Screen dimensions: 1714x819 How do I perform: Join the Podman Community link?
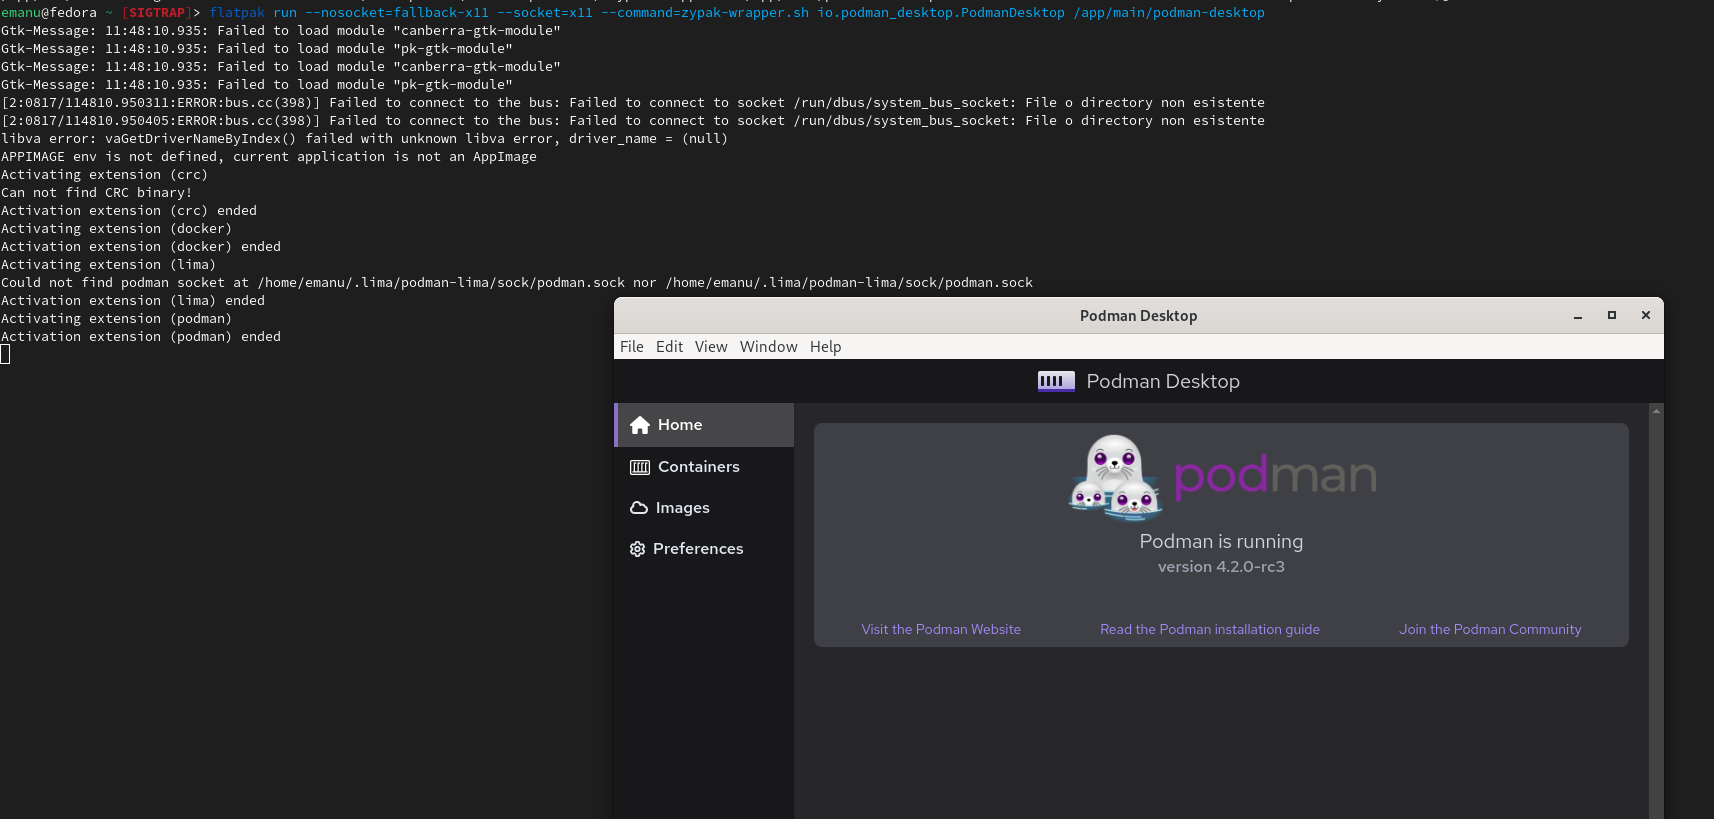tap(1490, 629)
